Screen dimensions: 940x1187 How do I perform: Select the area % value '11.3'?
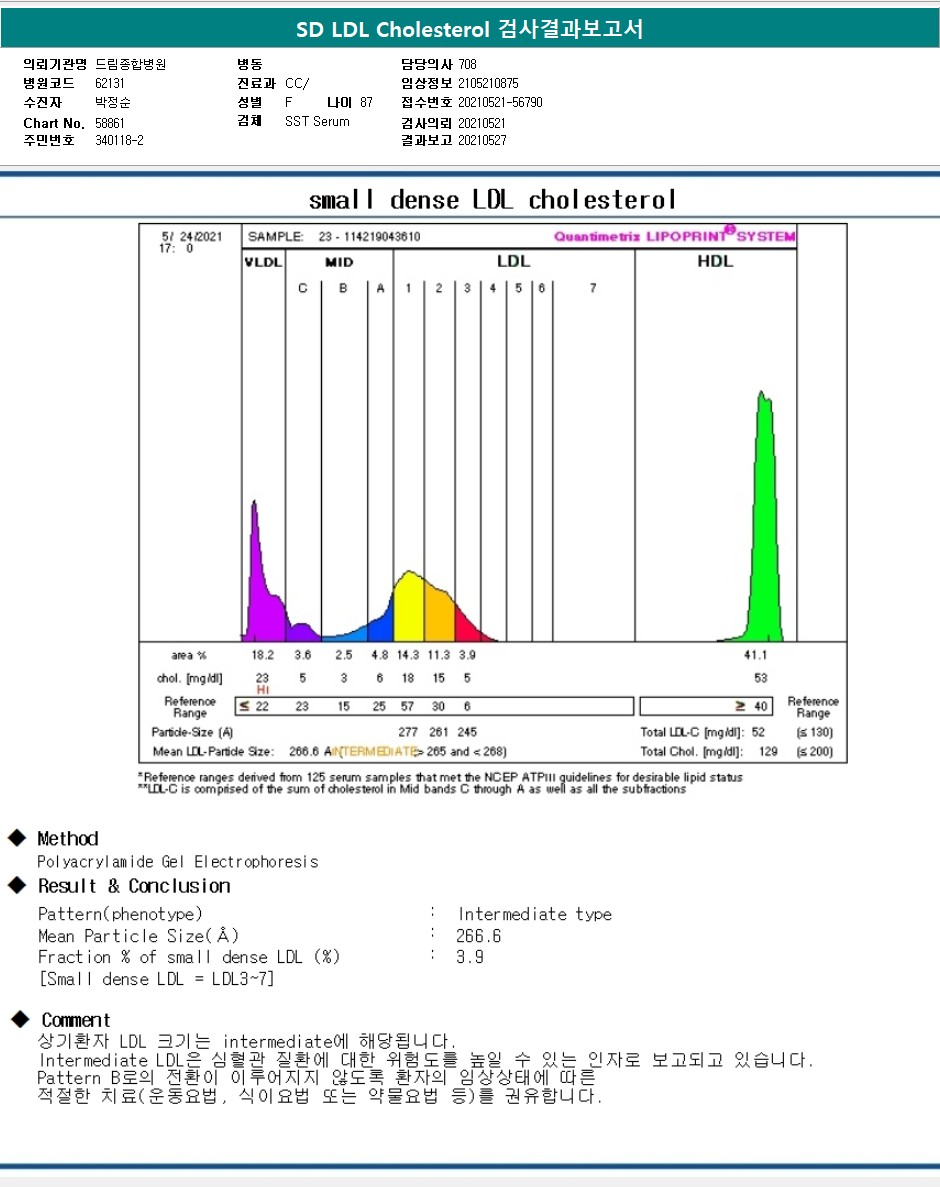click(x=439, y=655)
